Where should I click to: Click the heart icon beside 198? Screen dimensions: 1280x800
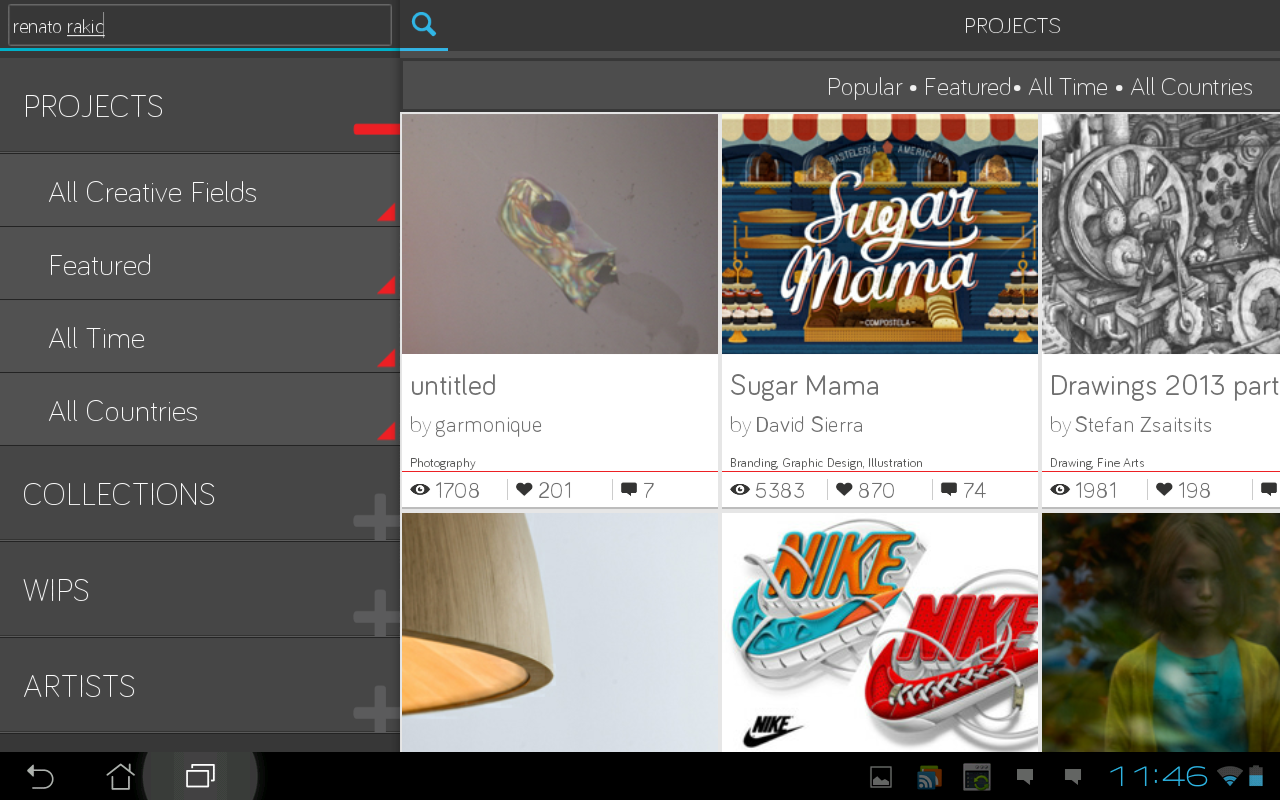coord(1164,490)
